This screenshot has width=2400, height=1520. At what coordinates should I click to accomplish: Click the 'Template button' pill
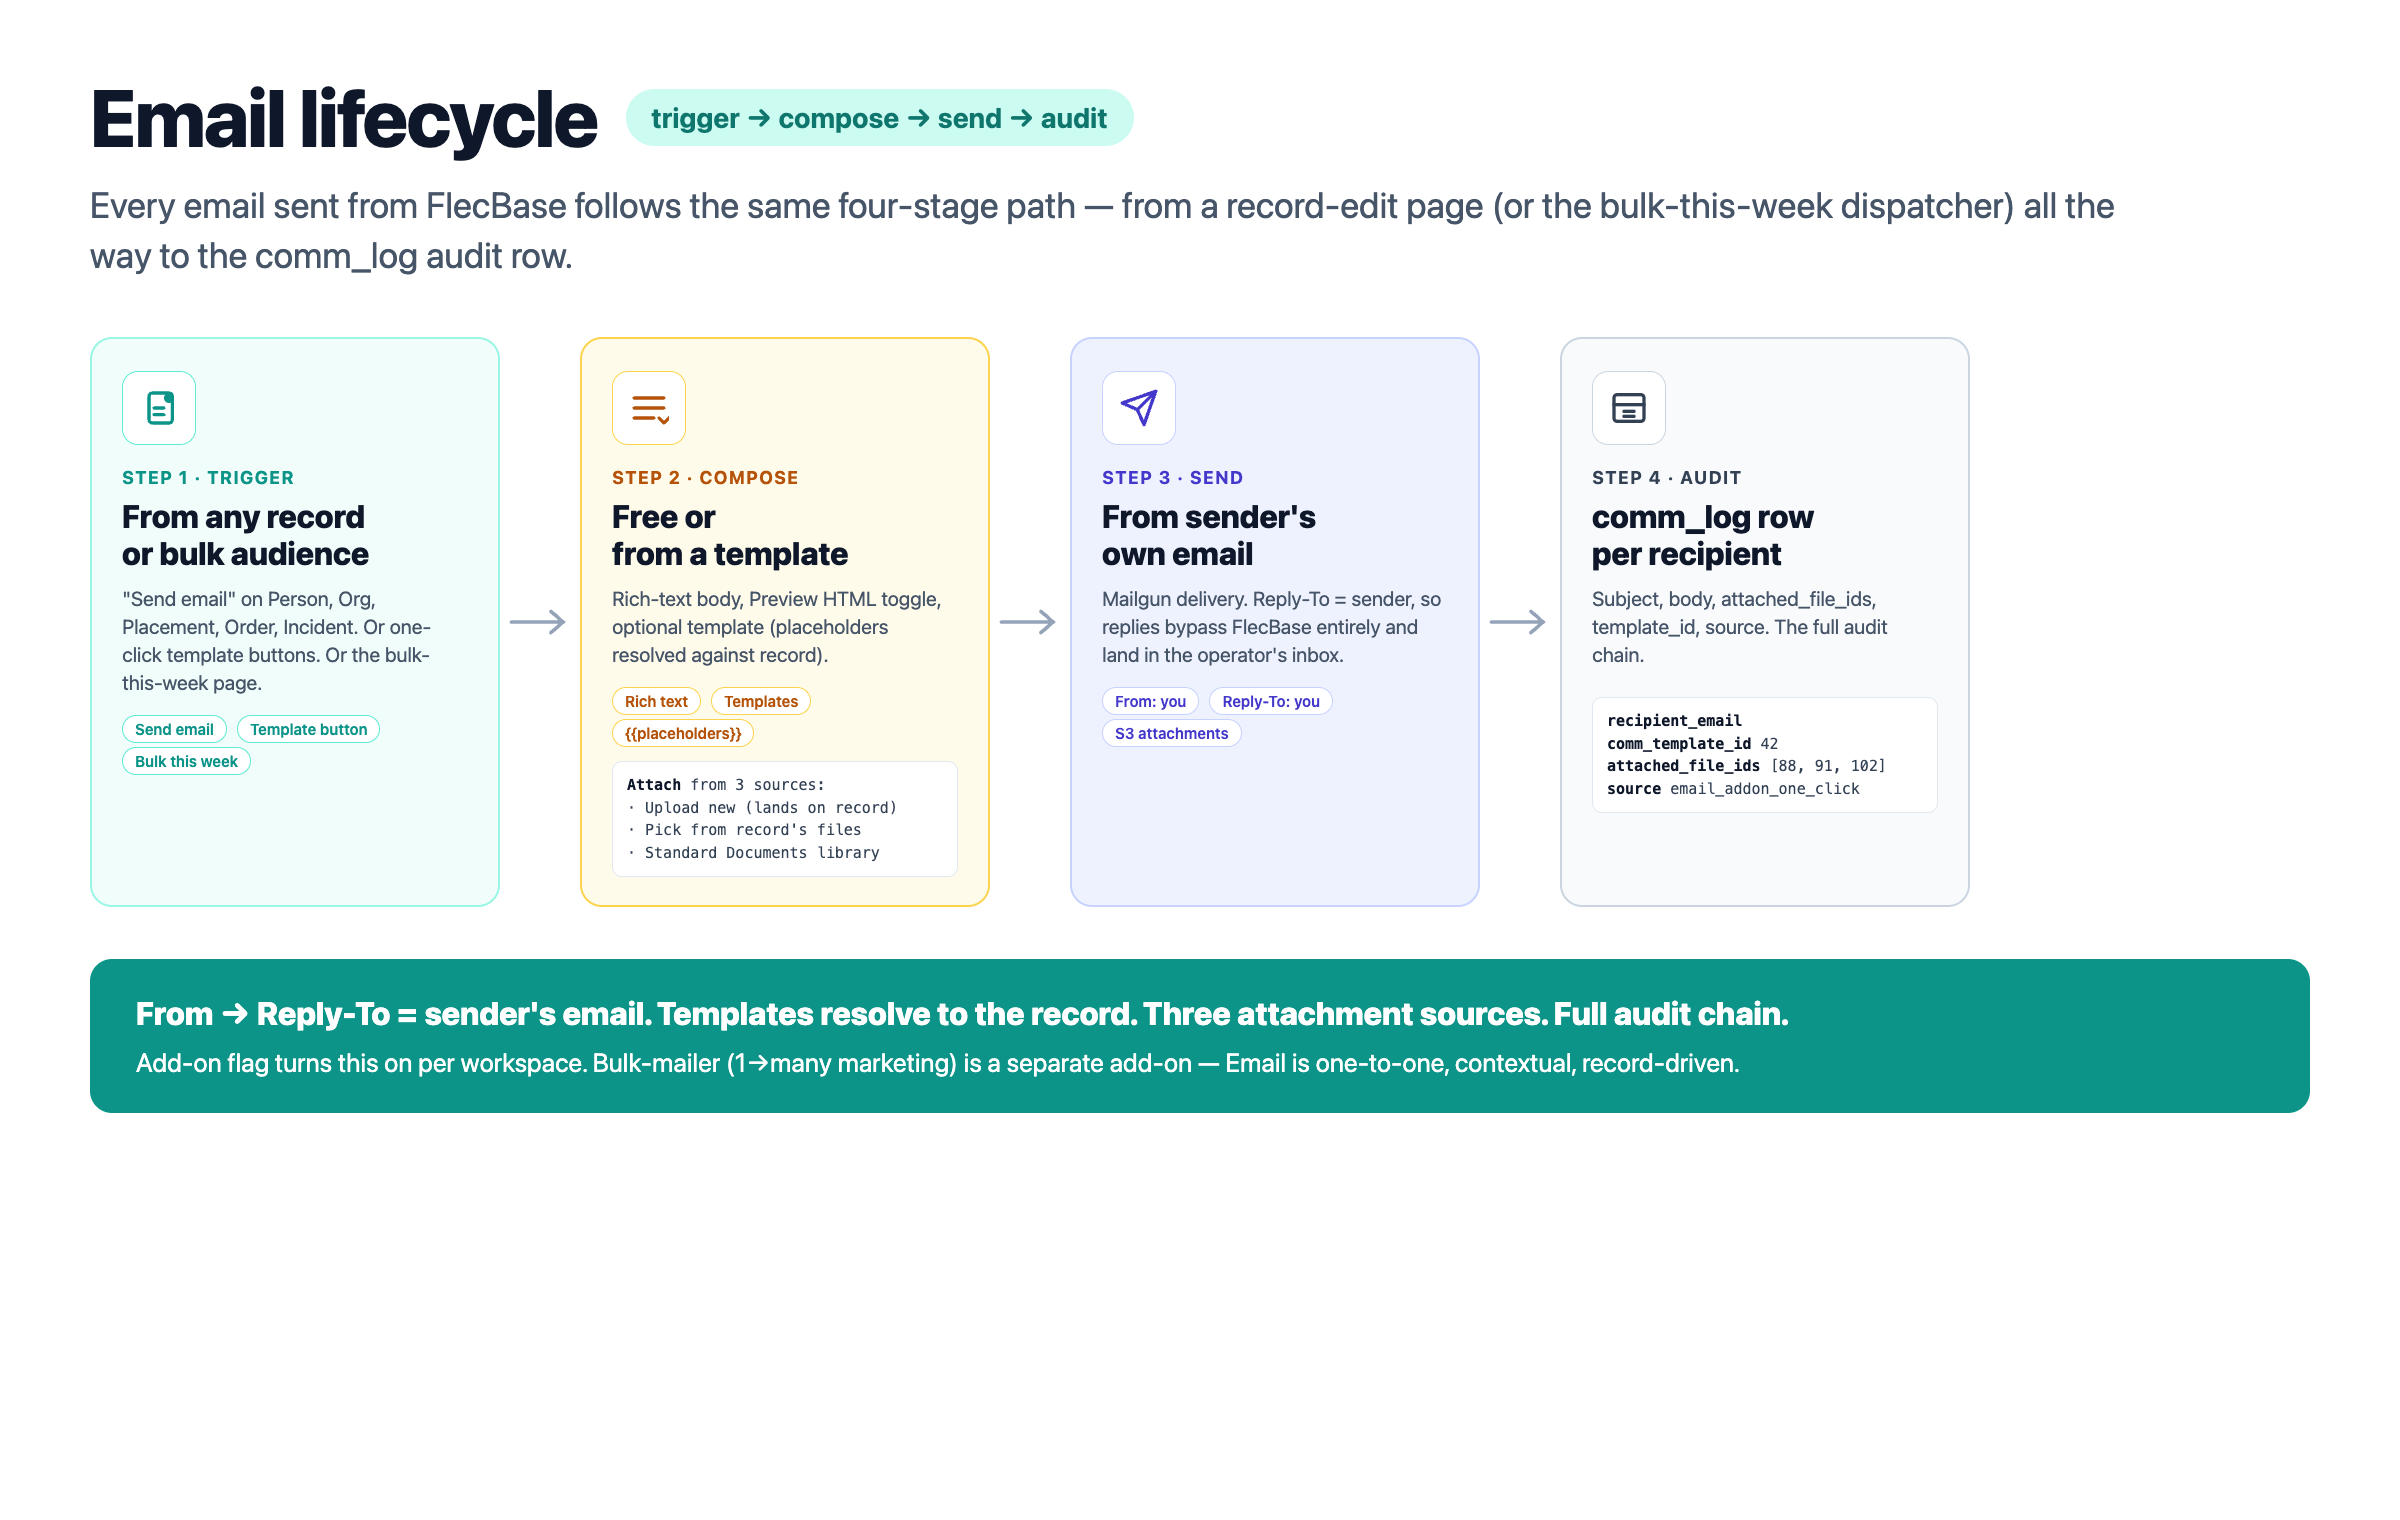pyautogui.click(x=309, y=730)
